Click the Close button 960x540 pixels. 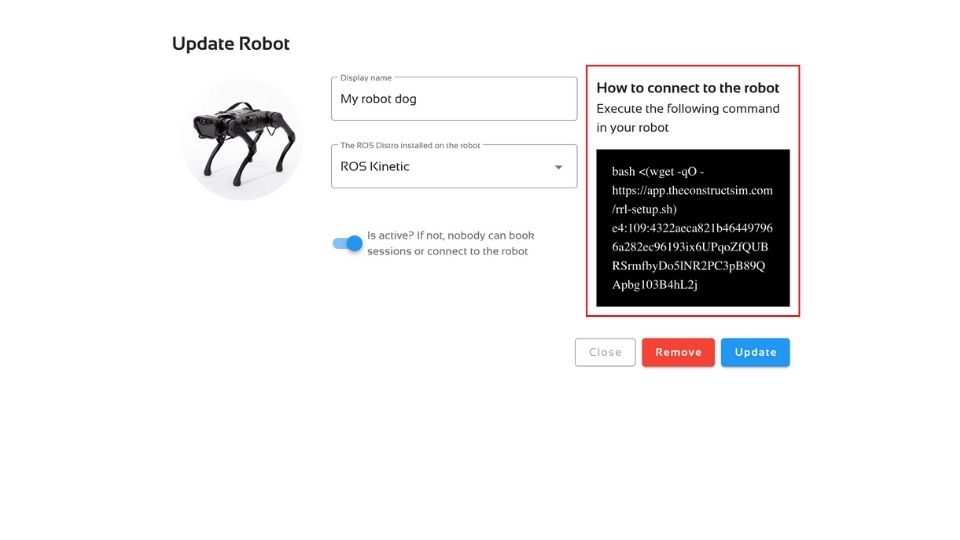(x=605, y=353)
